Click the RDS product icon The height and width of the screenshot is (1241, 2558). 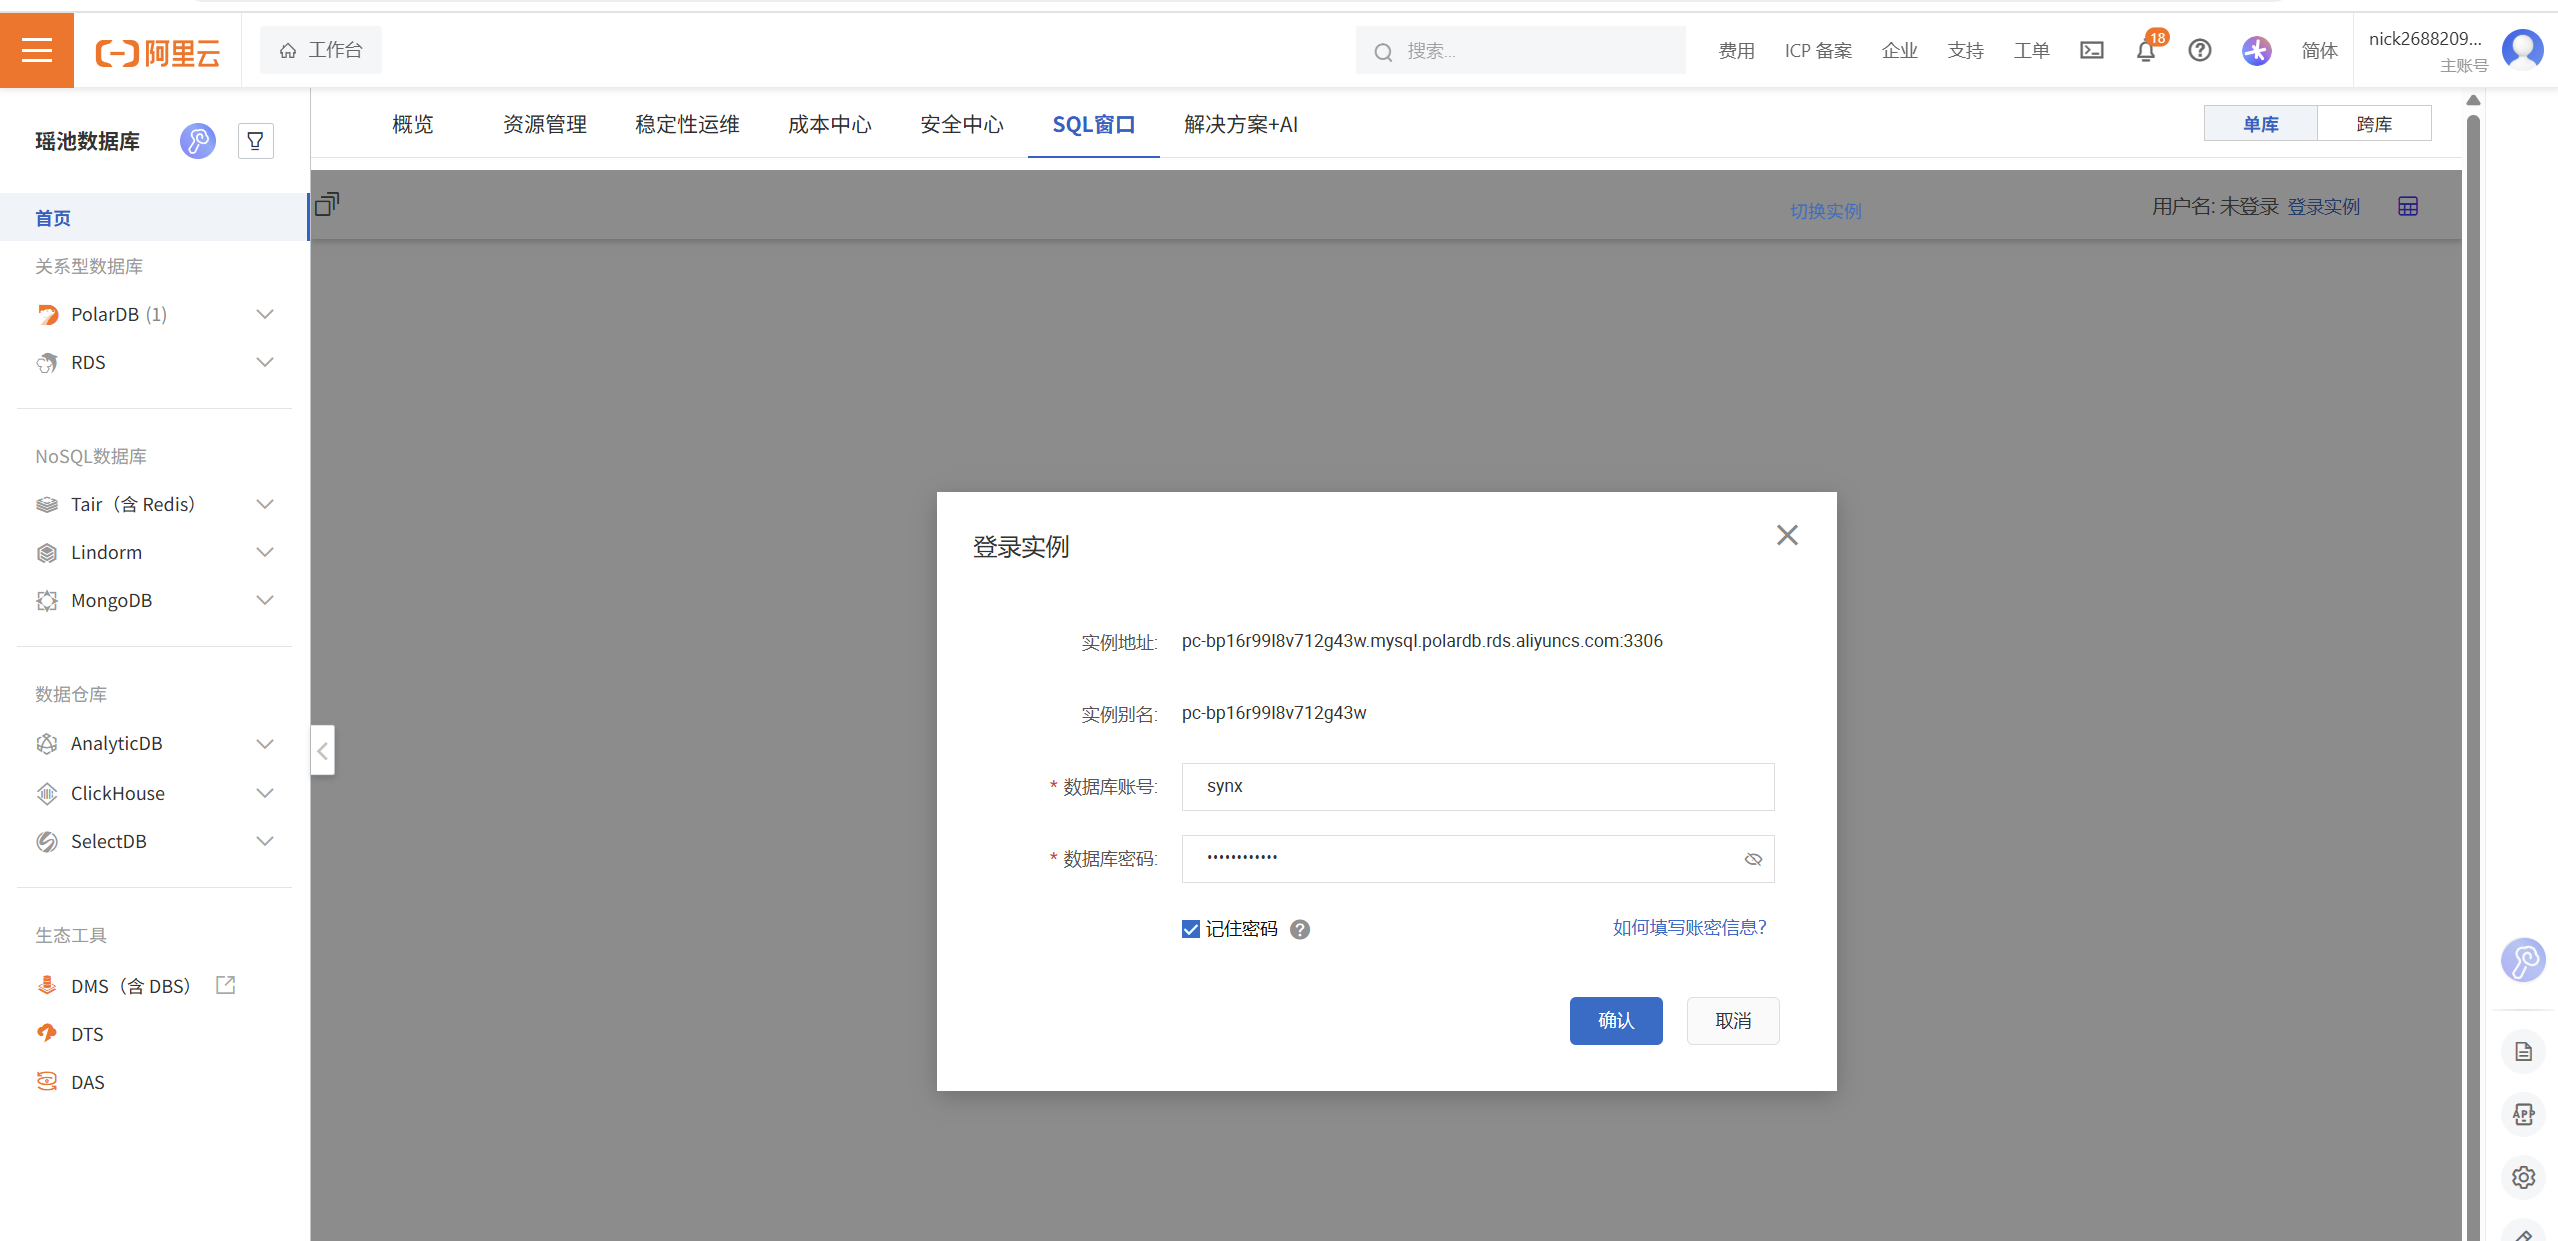(47, 363)
